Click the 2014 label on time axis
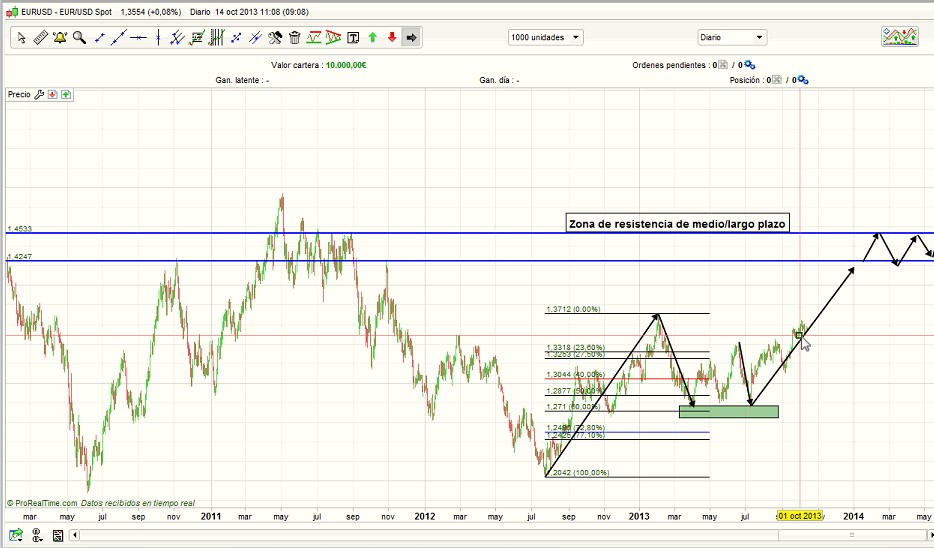Image resolution: width=934 pixels, height=548 pixels. pyautogui.click(x=854, y=516)
